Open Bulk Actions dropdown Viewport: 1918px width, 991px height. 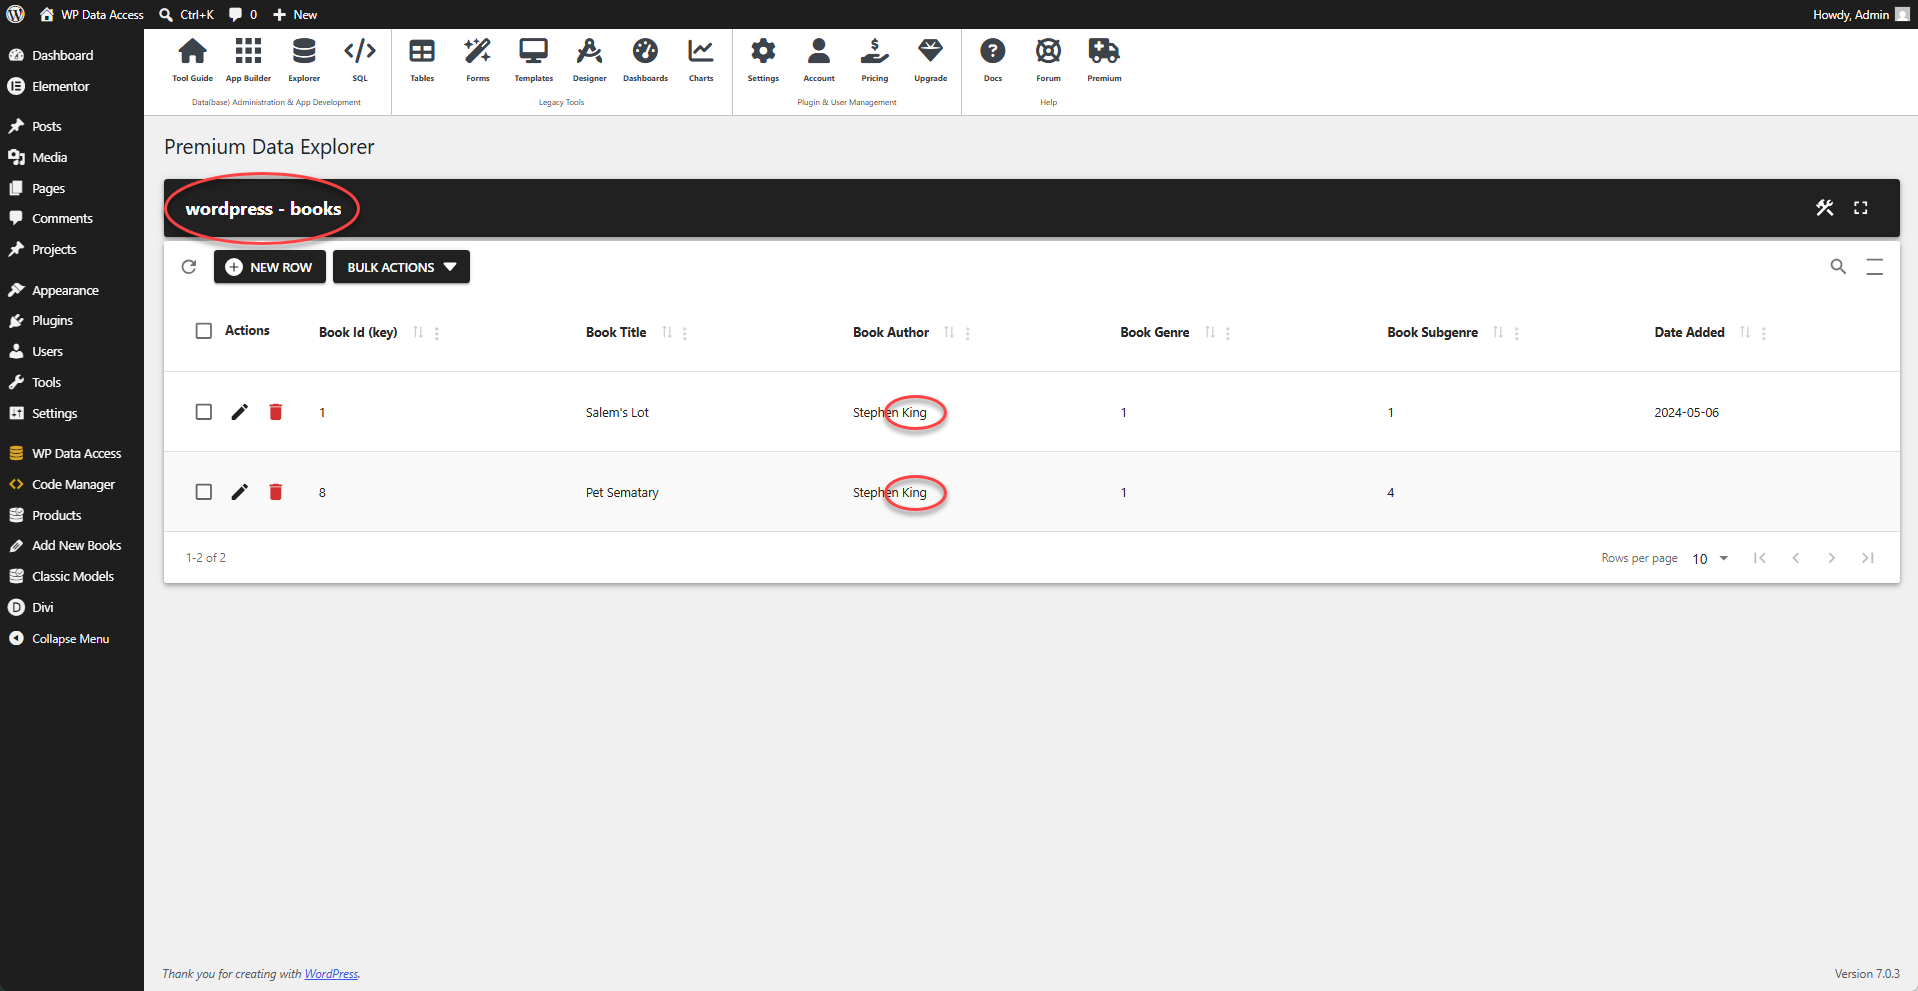(x=401, y=267)
